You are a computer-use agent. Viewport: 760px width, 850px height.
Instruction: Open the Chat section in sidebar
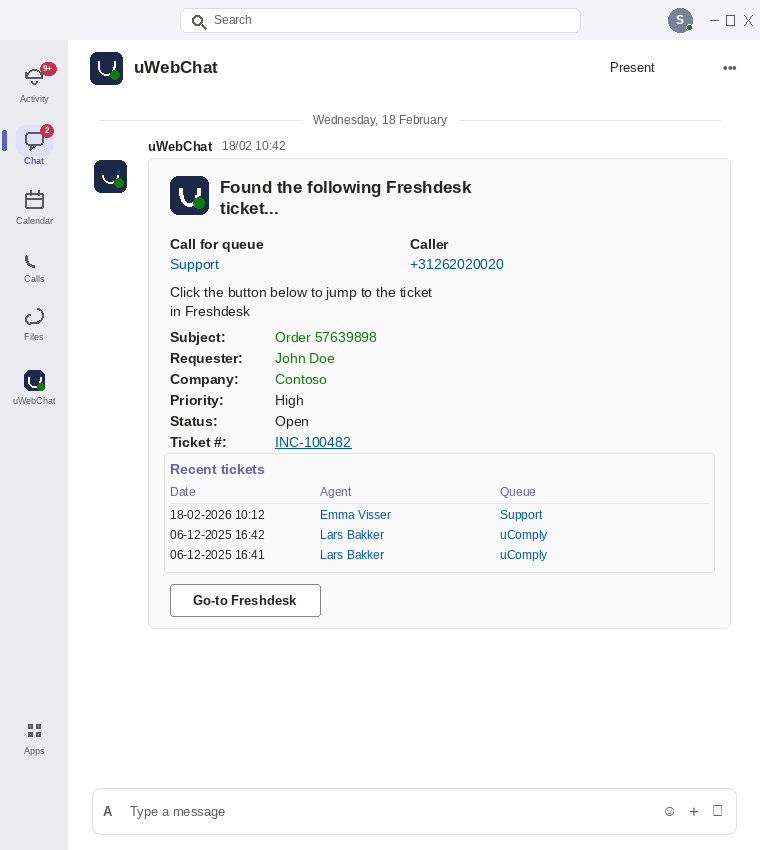point(34,145)
